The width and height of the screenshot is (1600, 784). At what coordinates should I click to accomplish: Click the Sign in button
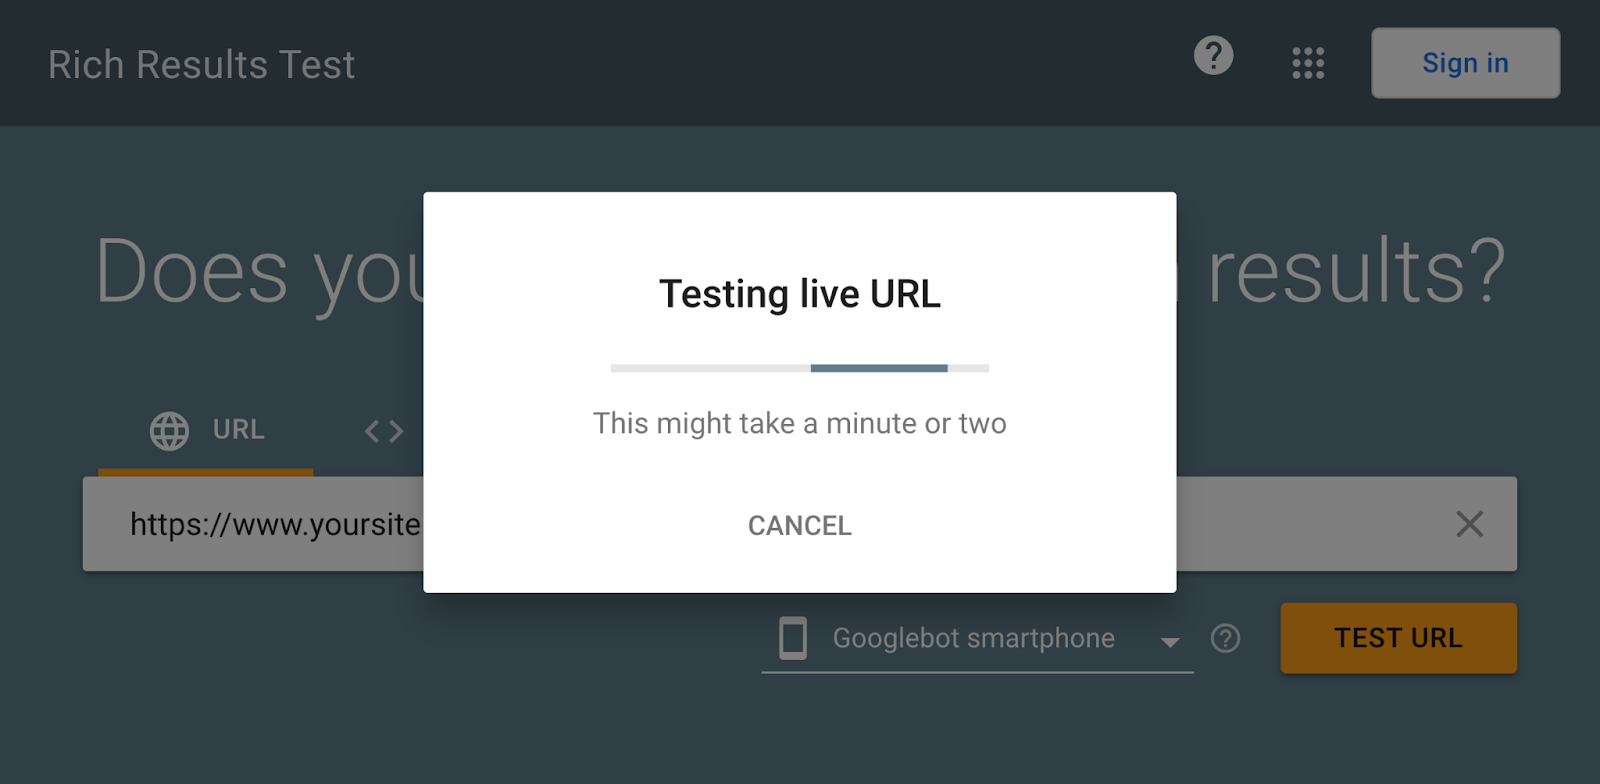[1465, 63]
